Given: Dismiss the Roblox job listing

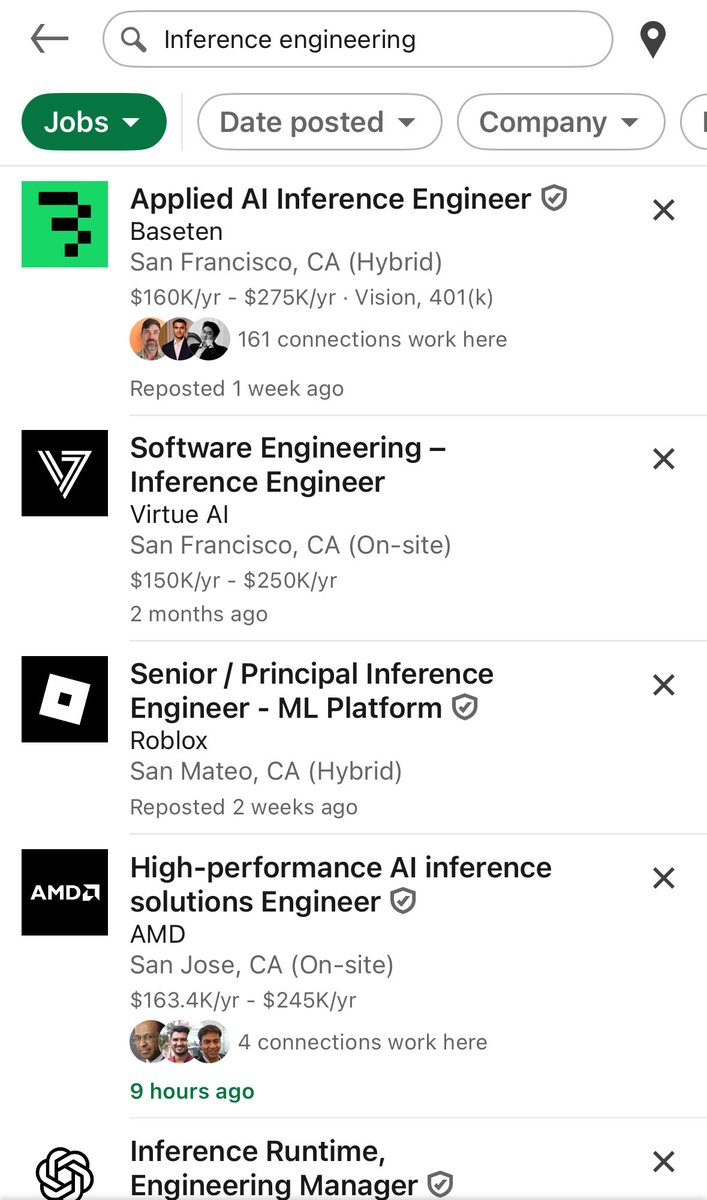Looking at the screenshot, I should tap(663, 685).
